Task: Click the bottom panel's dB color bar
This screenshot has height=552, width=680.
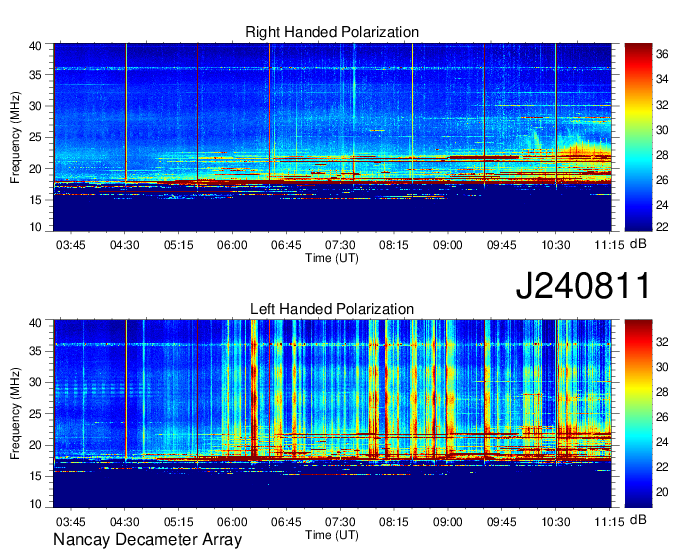Action: [638, 414]
